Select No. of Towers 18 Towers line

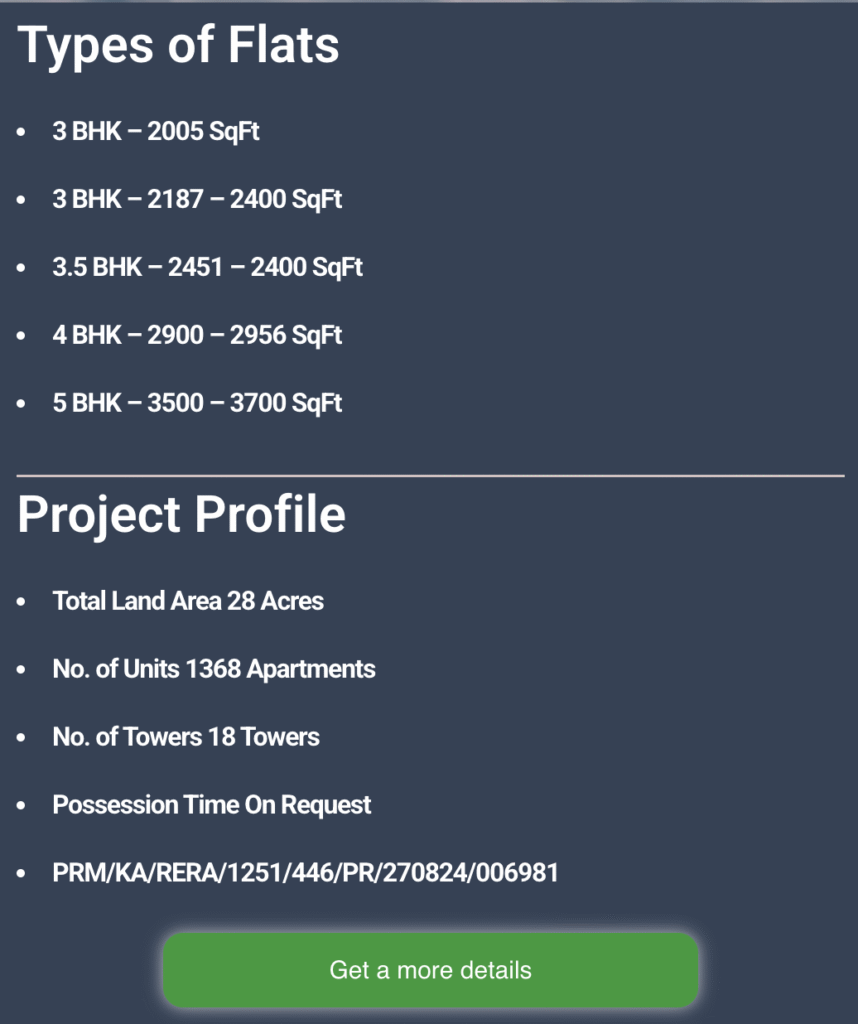pos(186,737)
